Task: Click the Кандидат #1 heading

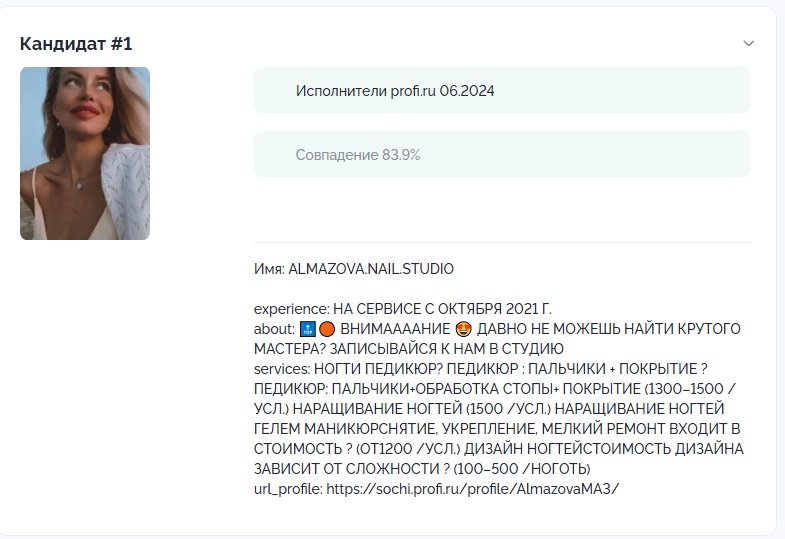Action: [76, 44]
